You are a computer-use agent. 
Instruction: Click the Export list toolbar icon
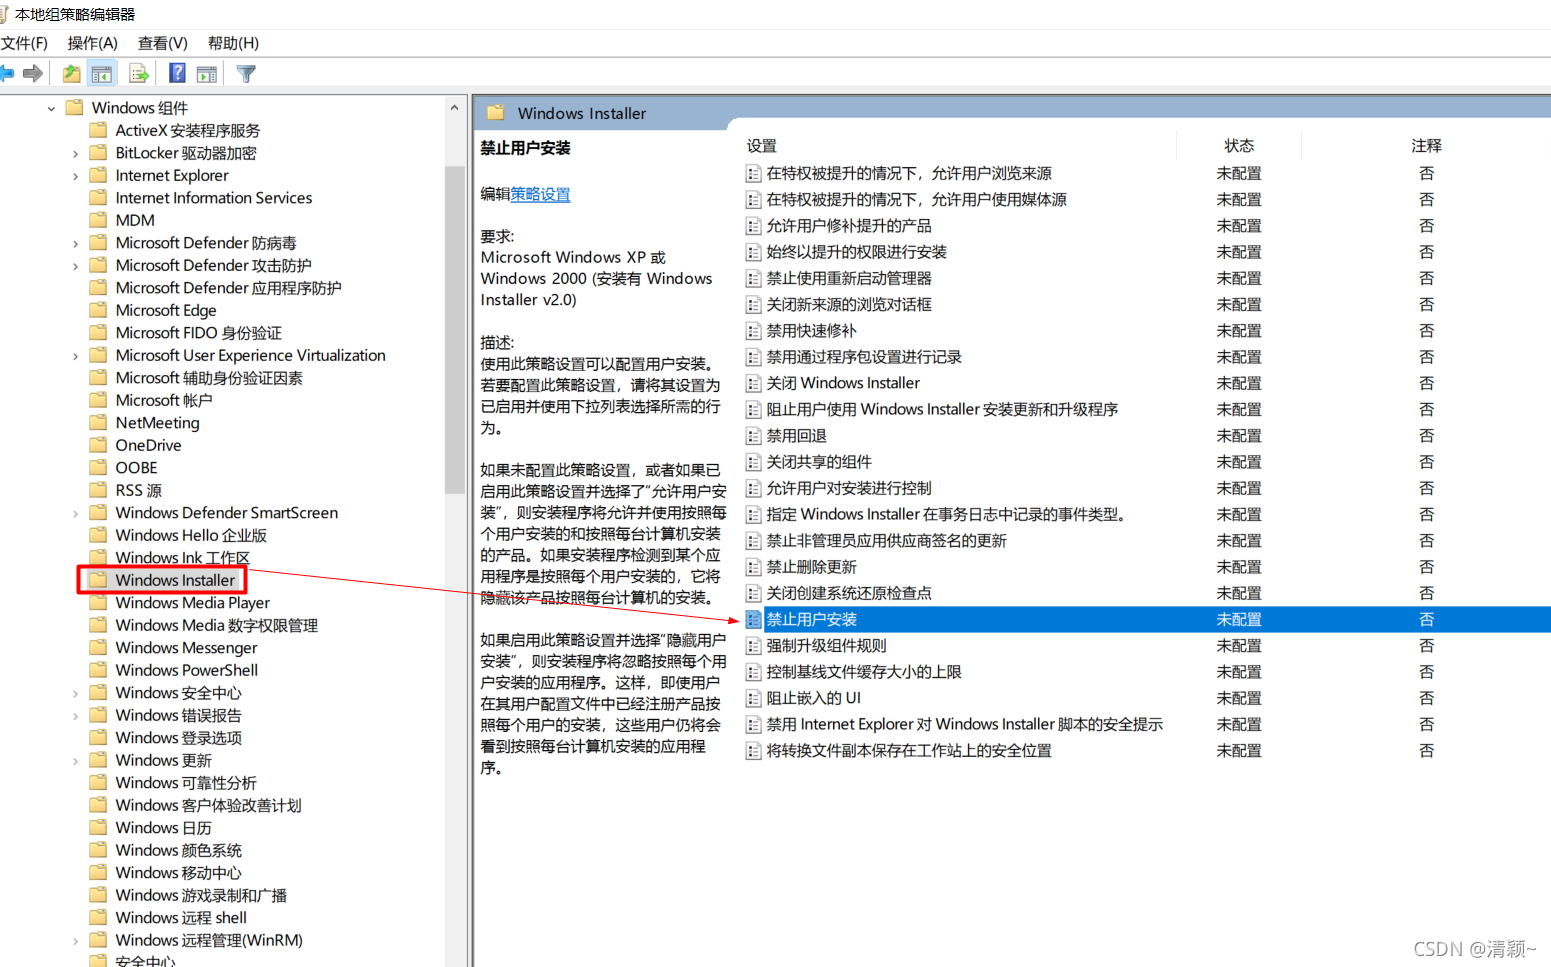click(139, 73)
